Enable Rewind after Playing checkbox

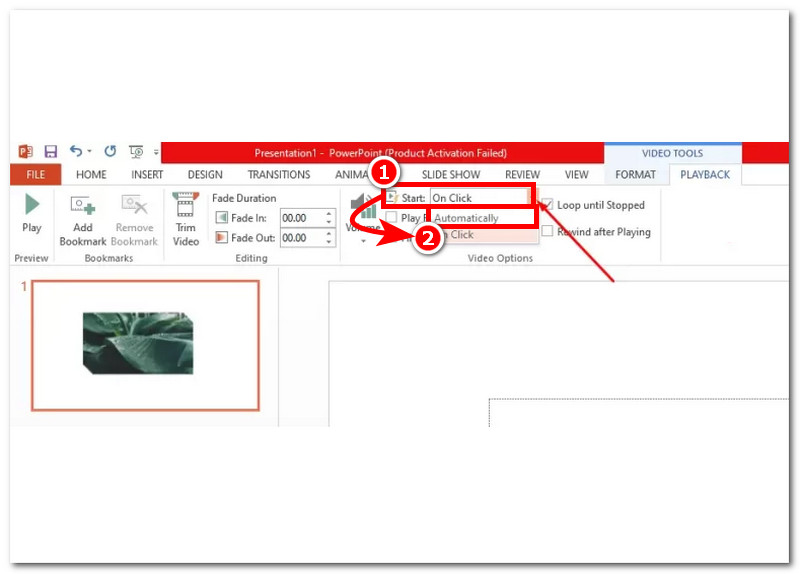pos(547,231)
